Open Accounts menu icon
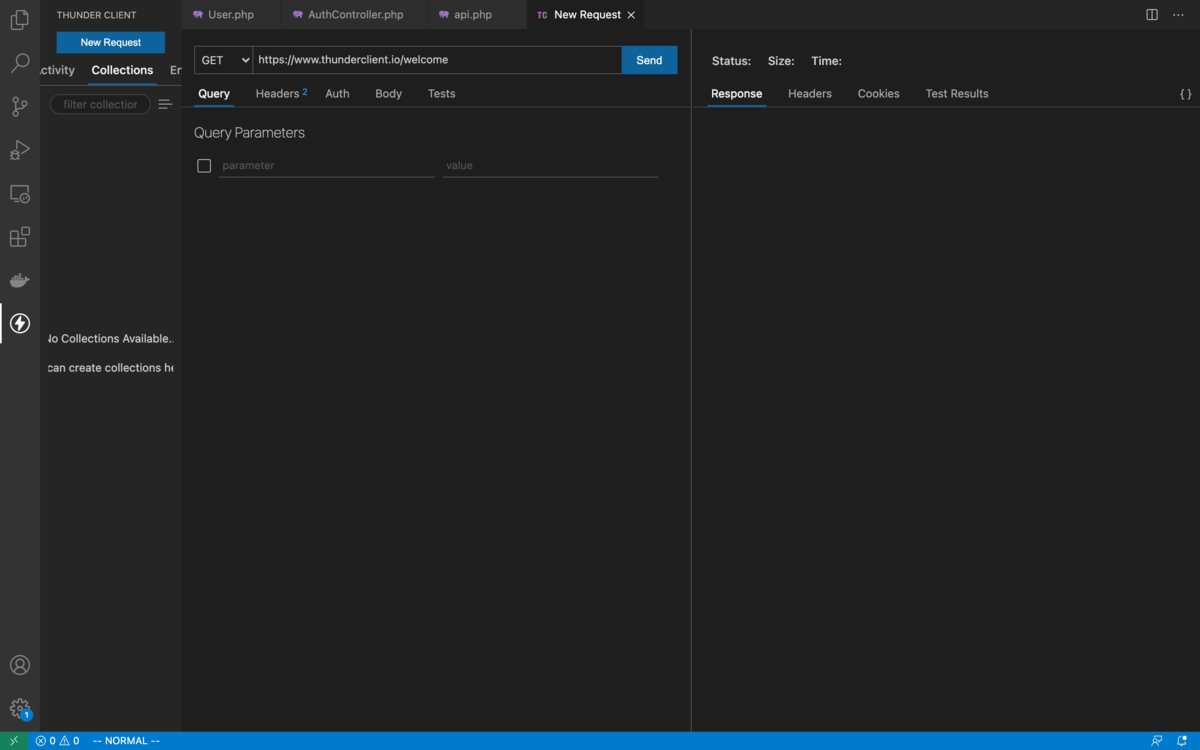Viewport: 1200px width, 750px height. pos(19,665)
